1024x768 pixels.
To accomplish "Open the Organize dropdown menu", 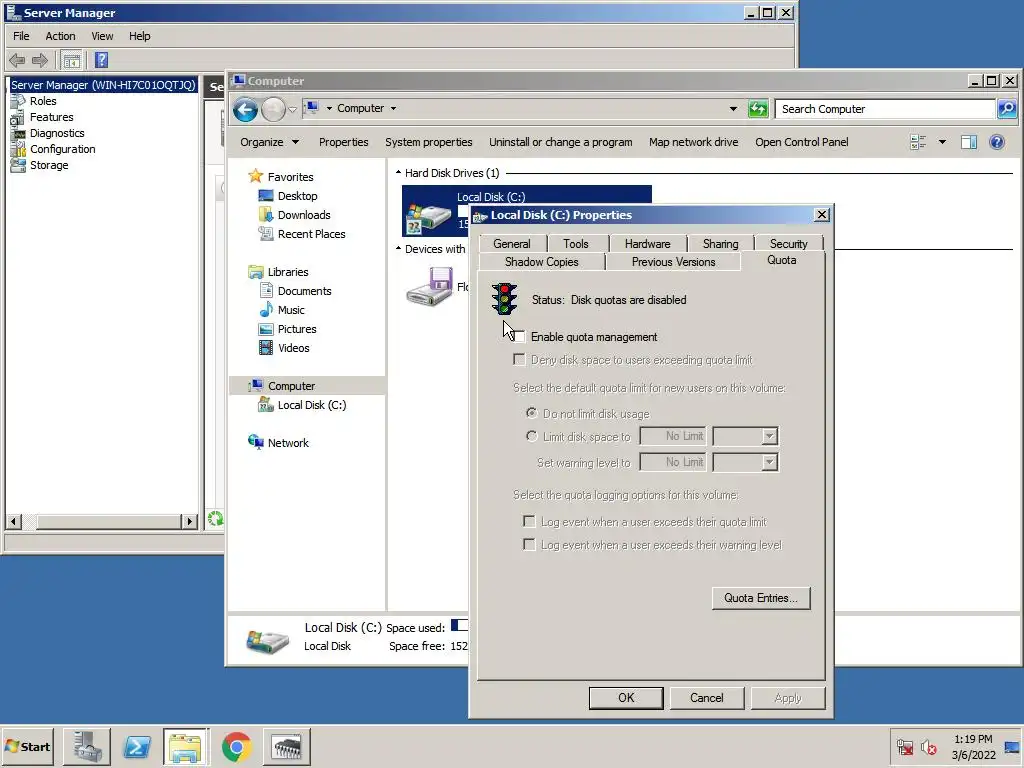I will point(270,142).
